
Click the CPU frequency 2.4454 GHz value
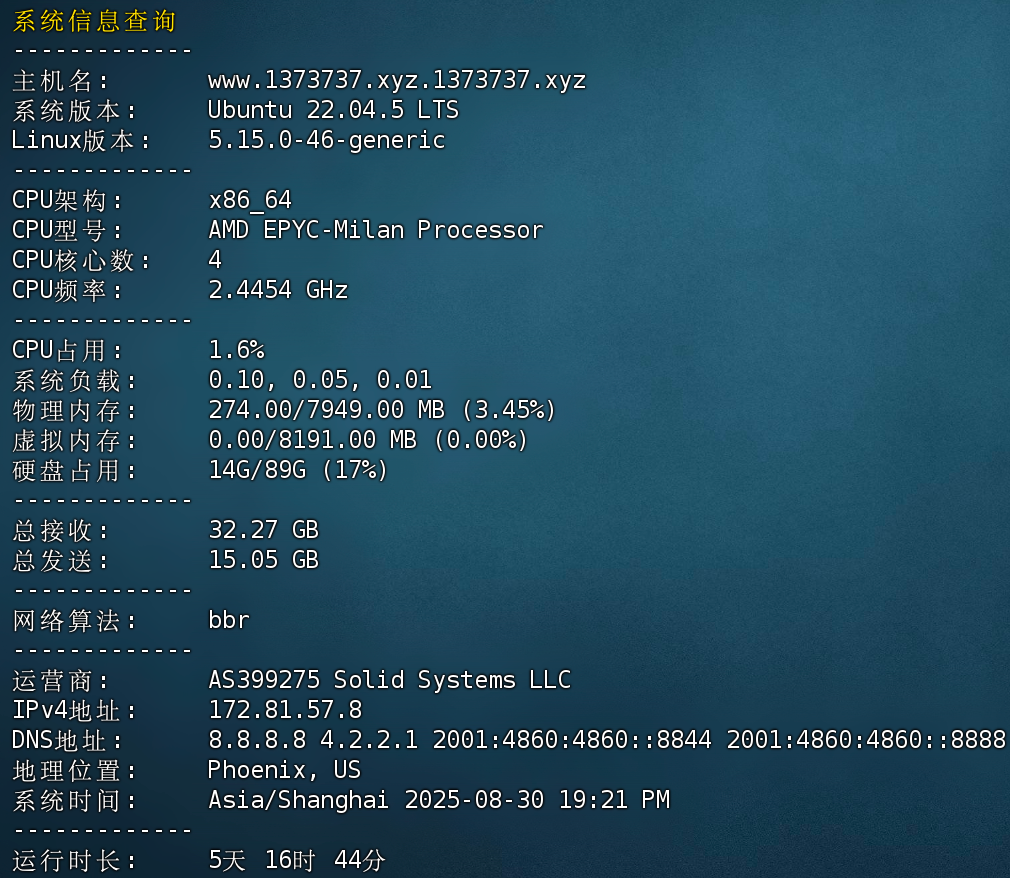point(277,290)
